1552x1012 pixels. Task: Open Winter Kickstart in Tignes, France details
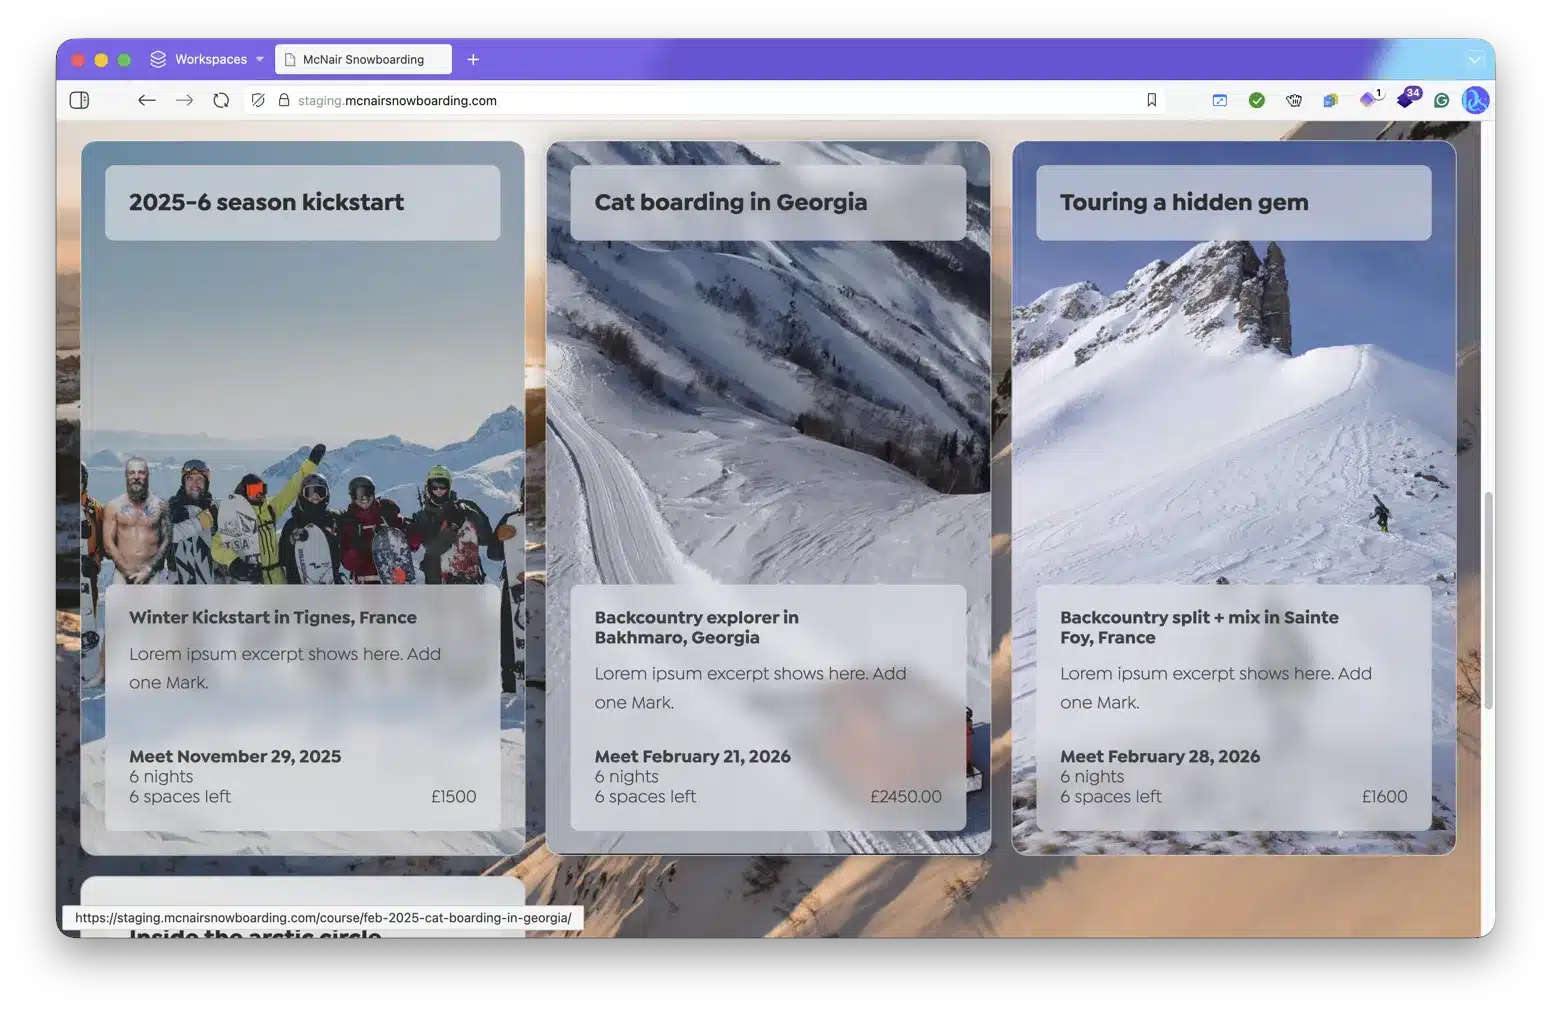point(272,617)
